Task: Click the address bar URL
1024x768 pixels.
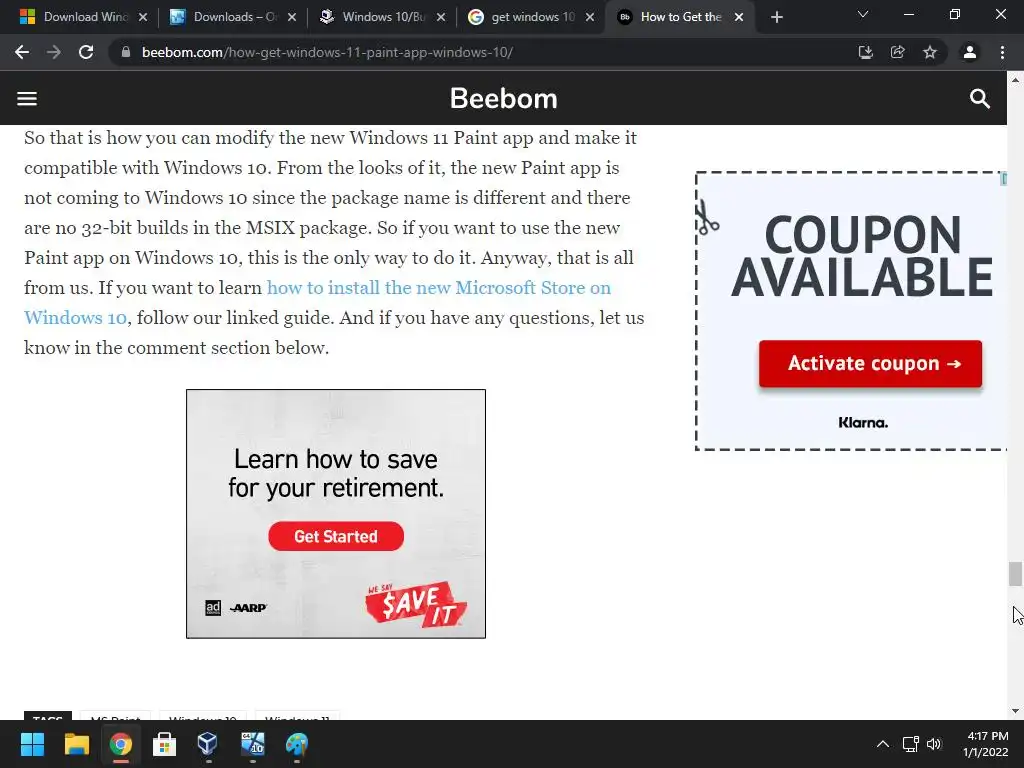Action: tap(327, 52)
